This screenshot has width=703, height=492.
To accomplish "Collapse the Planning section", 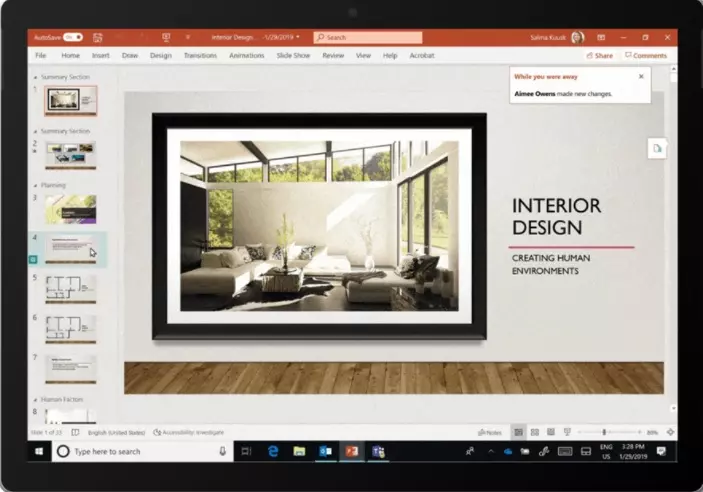I will pos(36,185).
